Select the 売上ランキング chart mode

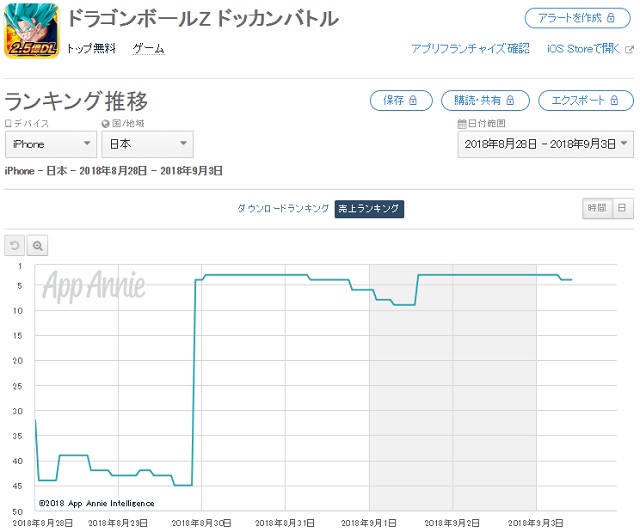pyautogui.click(x=369, y=208)
